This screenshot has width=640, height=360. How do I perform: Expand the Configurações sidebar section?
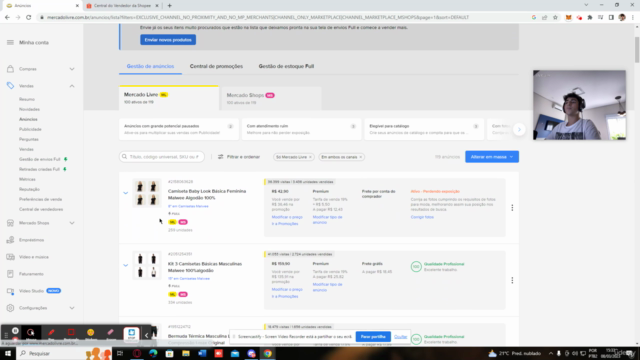(72, 308)
